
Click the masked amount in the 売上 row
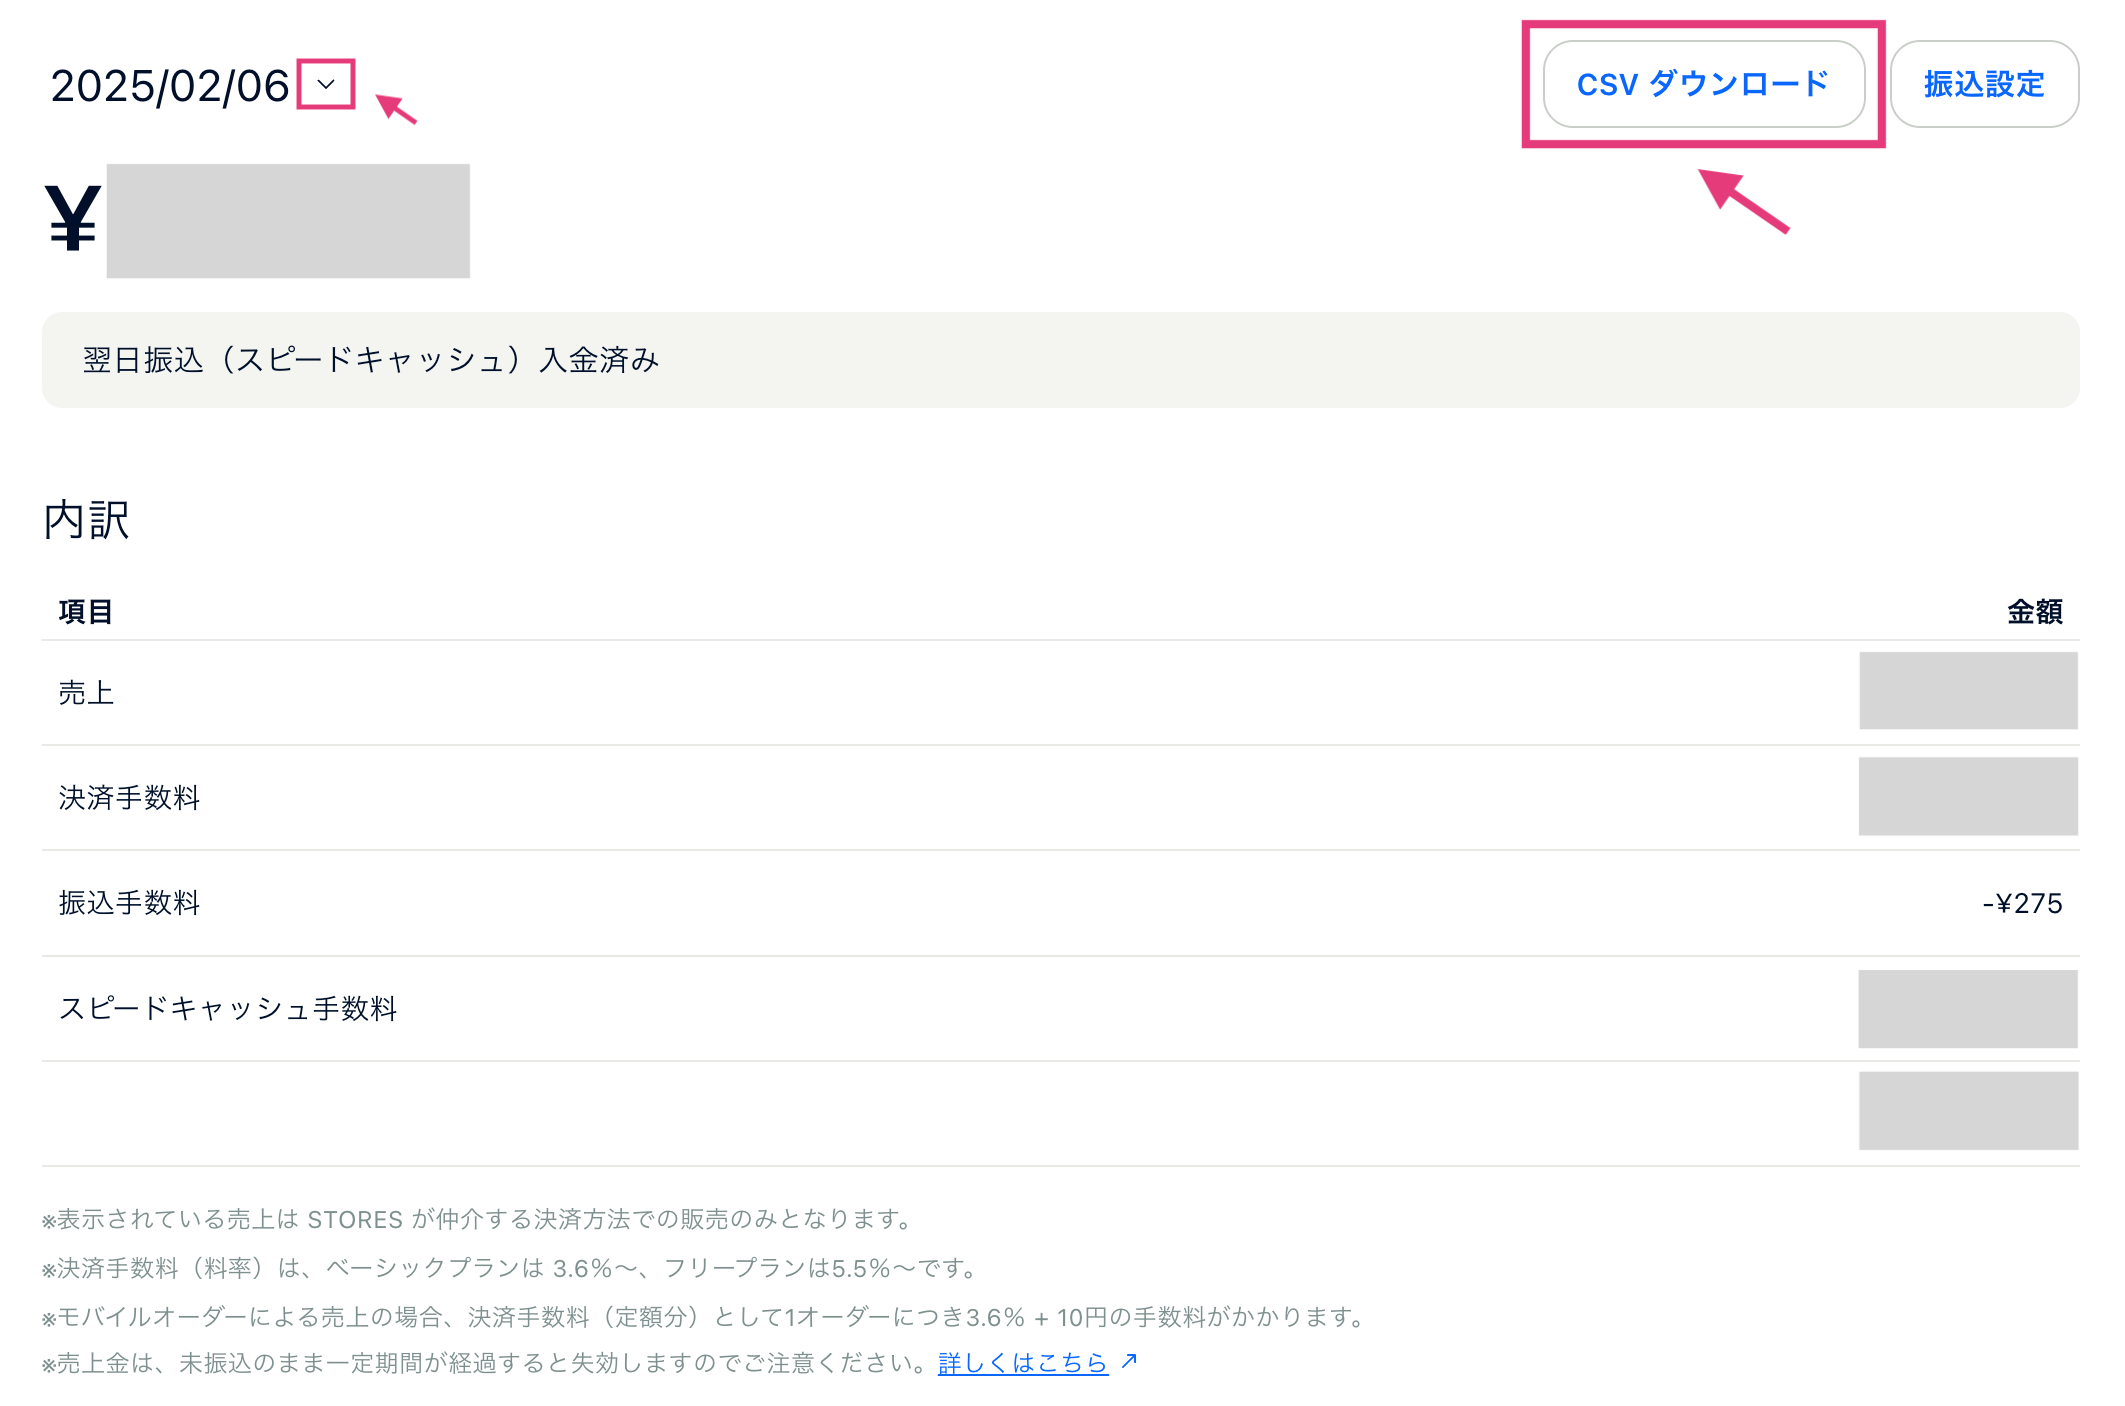pyautogui.click(x=1968, y=691)
